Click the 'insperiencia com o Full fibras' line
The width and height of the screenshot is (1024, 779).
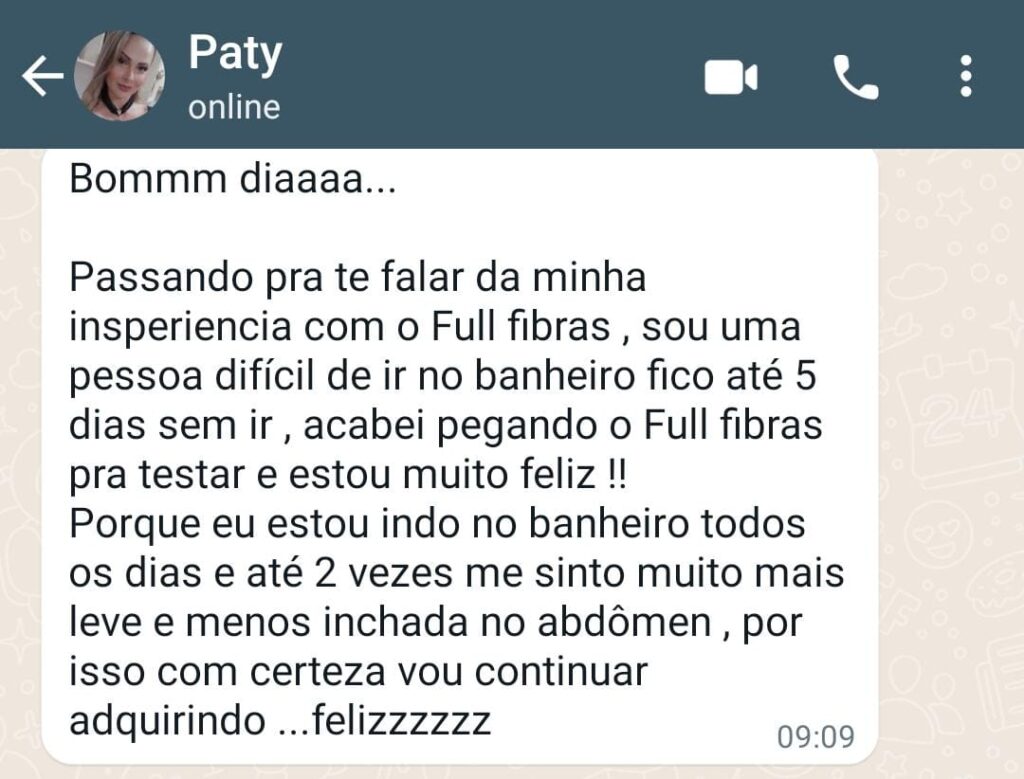click(x=340, y=326)
